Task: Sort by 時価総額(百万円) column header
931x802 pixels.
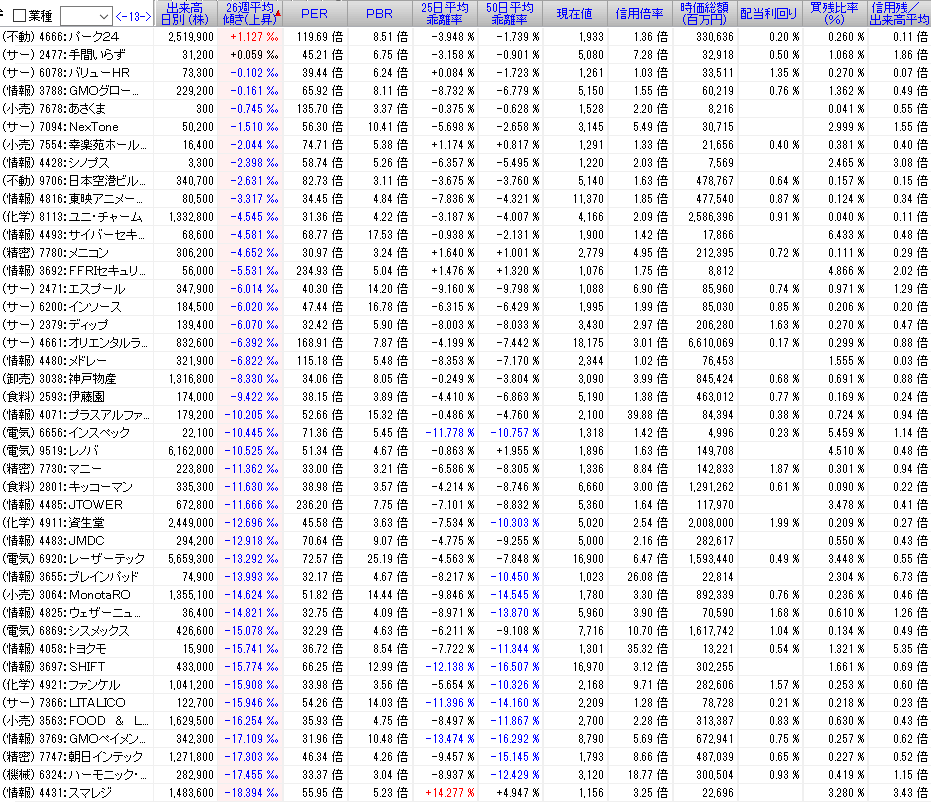Action: pyautogui.click(x=703, y=13)
